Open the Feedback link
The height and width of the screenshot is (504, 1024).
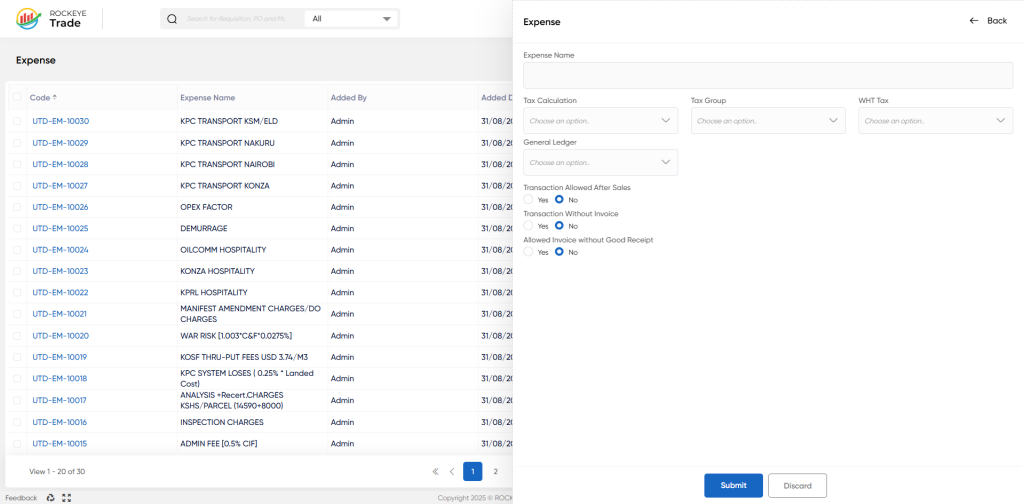point(22,497)
